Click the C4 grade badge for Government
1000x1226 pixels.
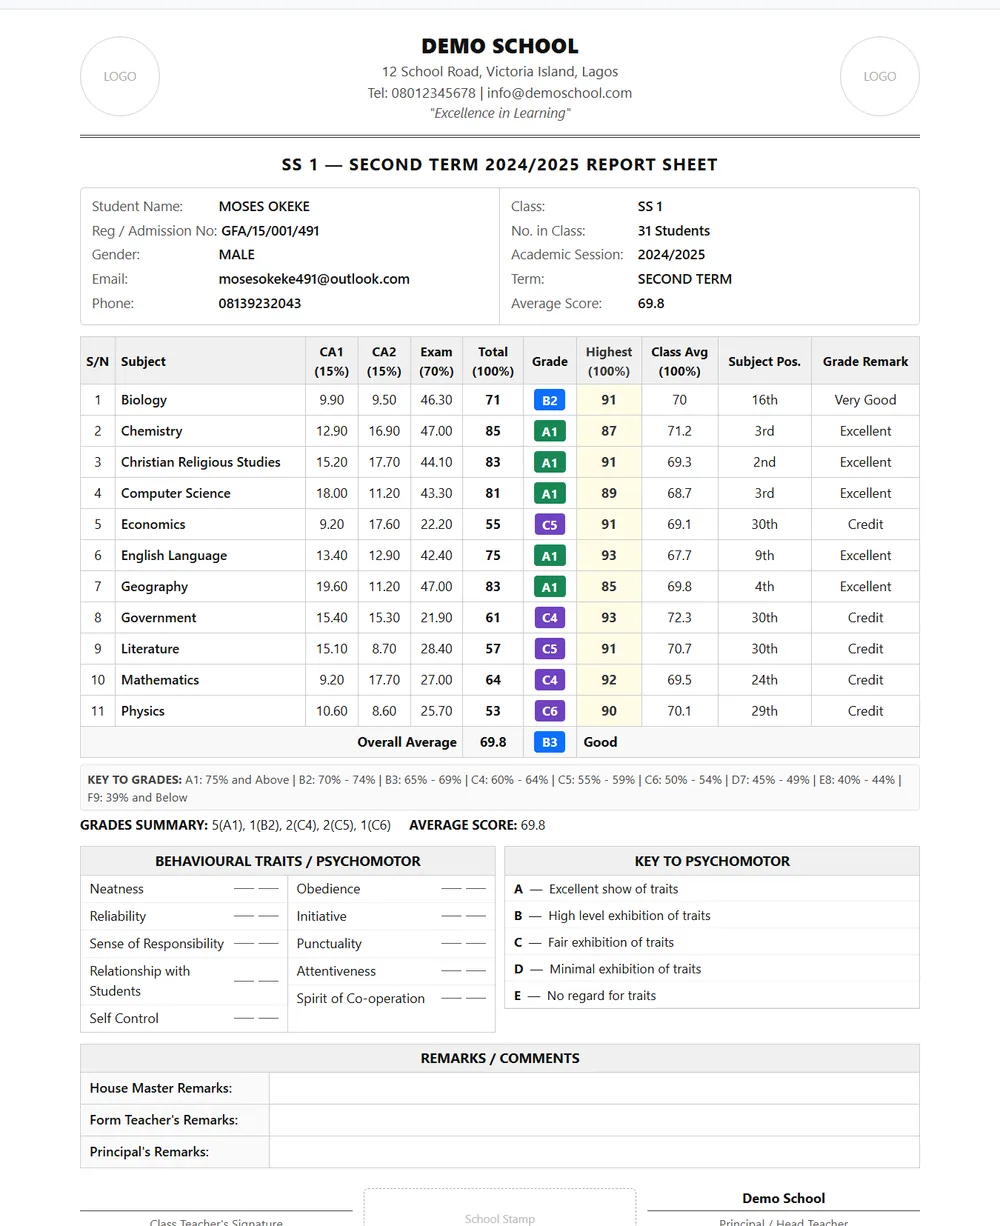550,617
